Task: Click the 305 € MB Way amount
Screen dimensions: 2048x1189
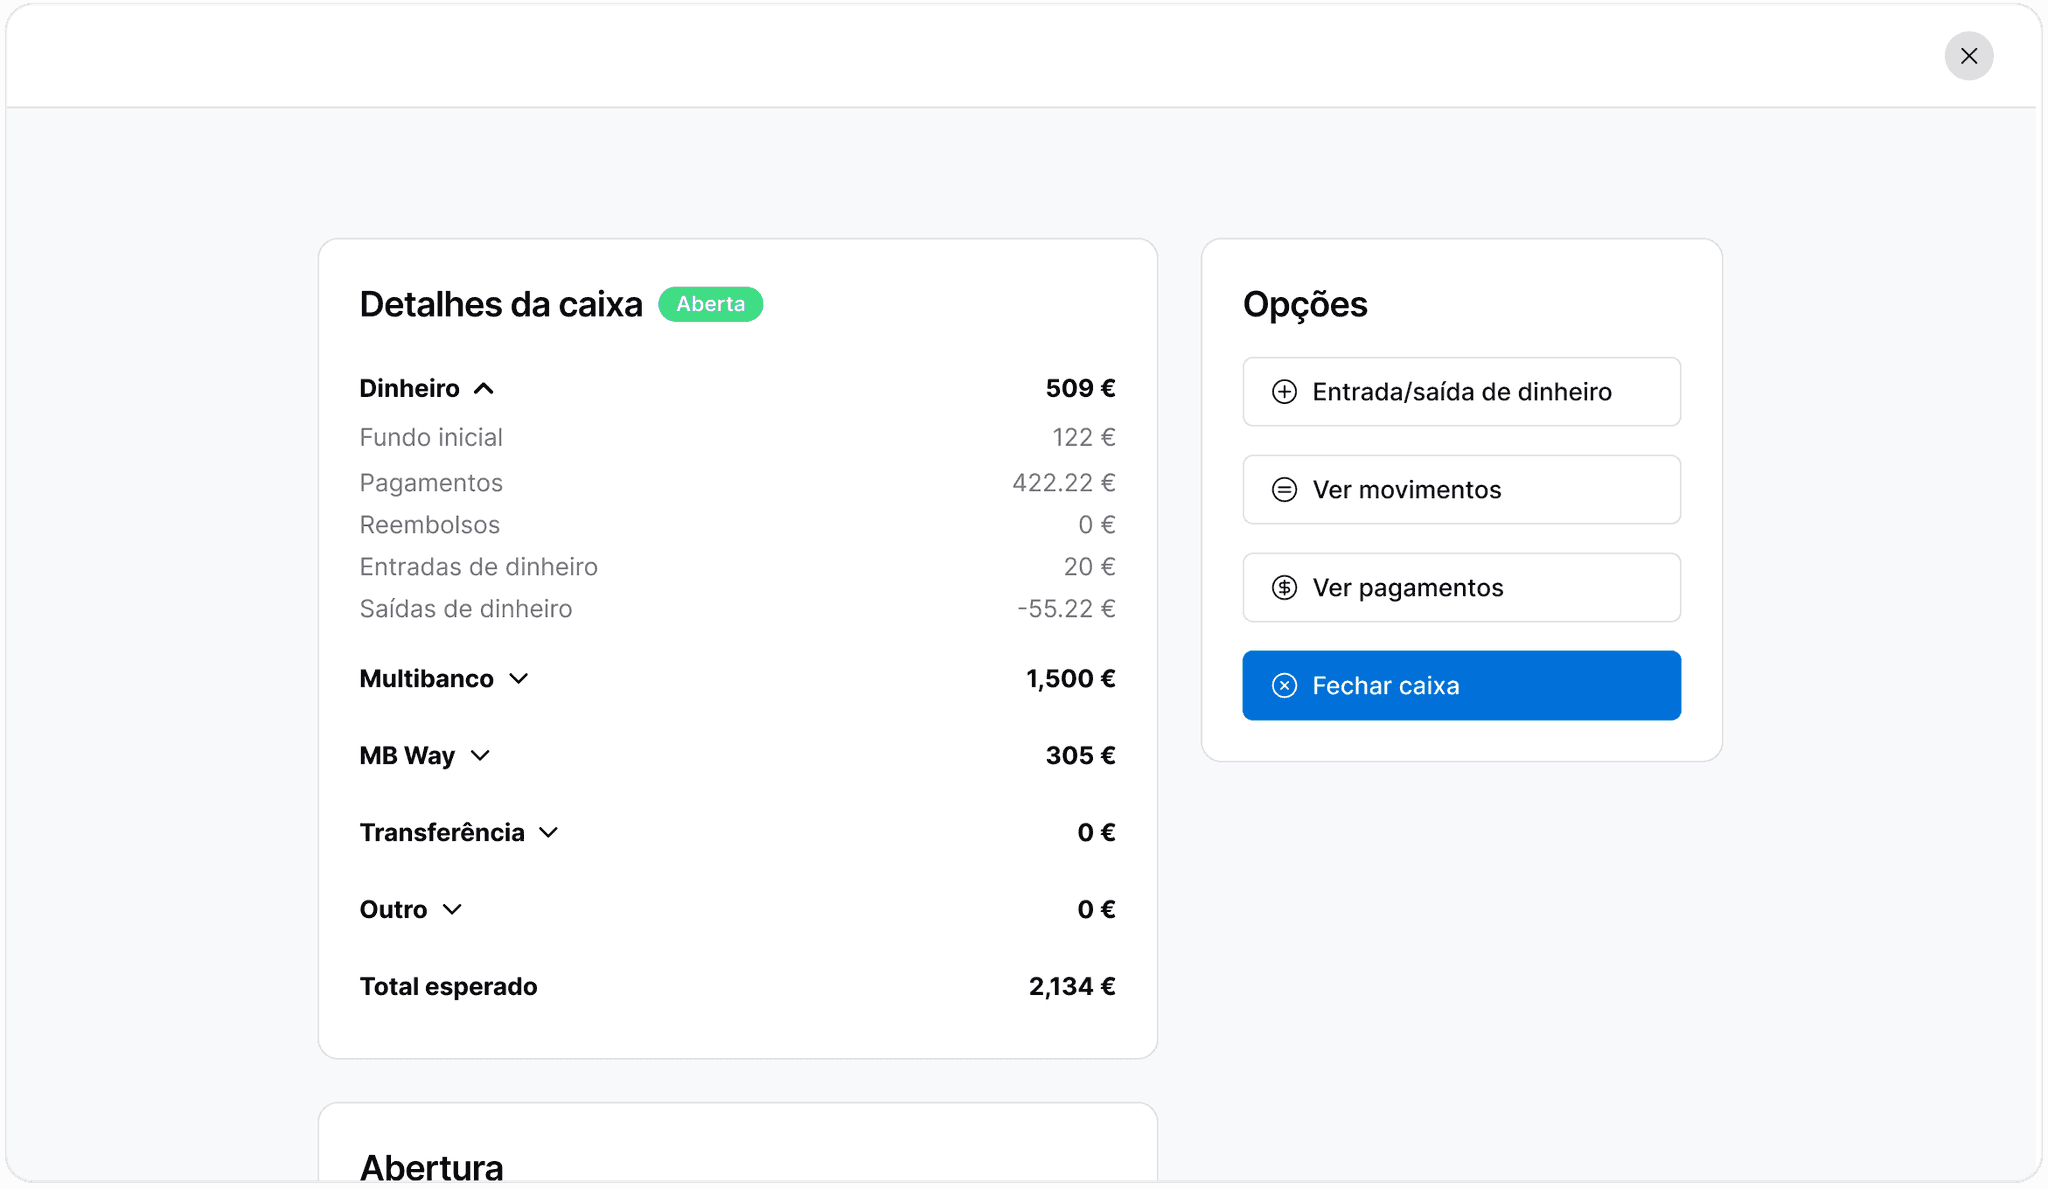Action: pyautogui.click(x=1081, y=756)
